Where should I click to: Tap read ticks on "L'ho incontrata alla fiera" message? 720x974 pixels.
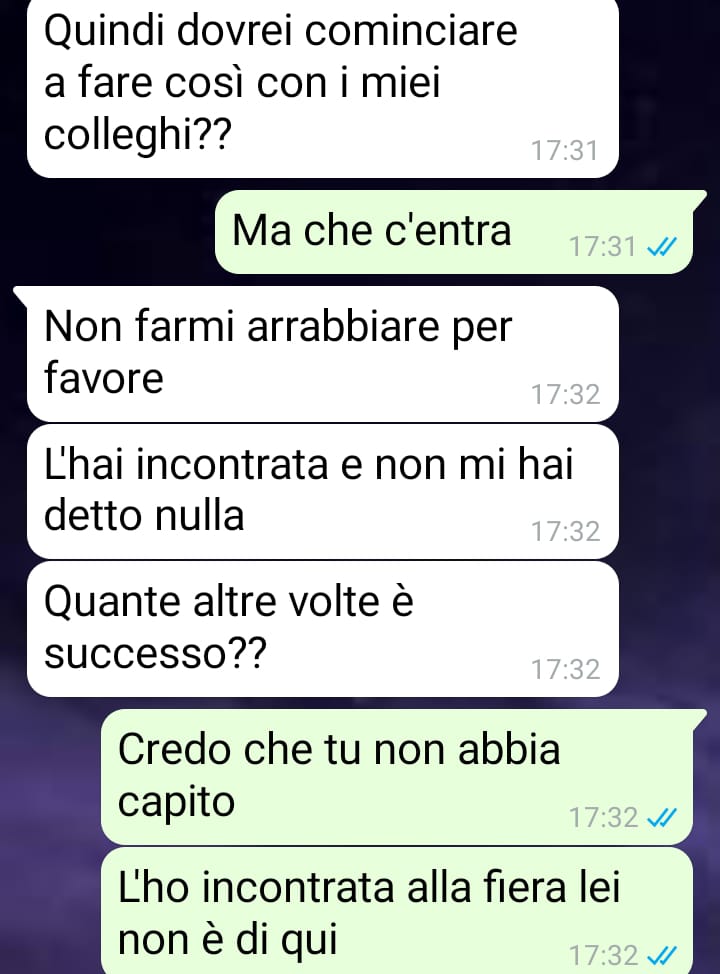[662, 955]
